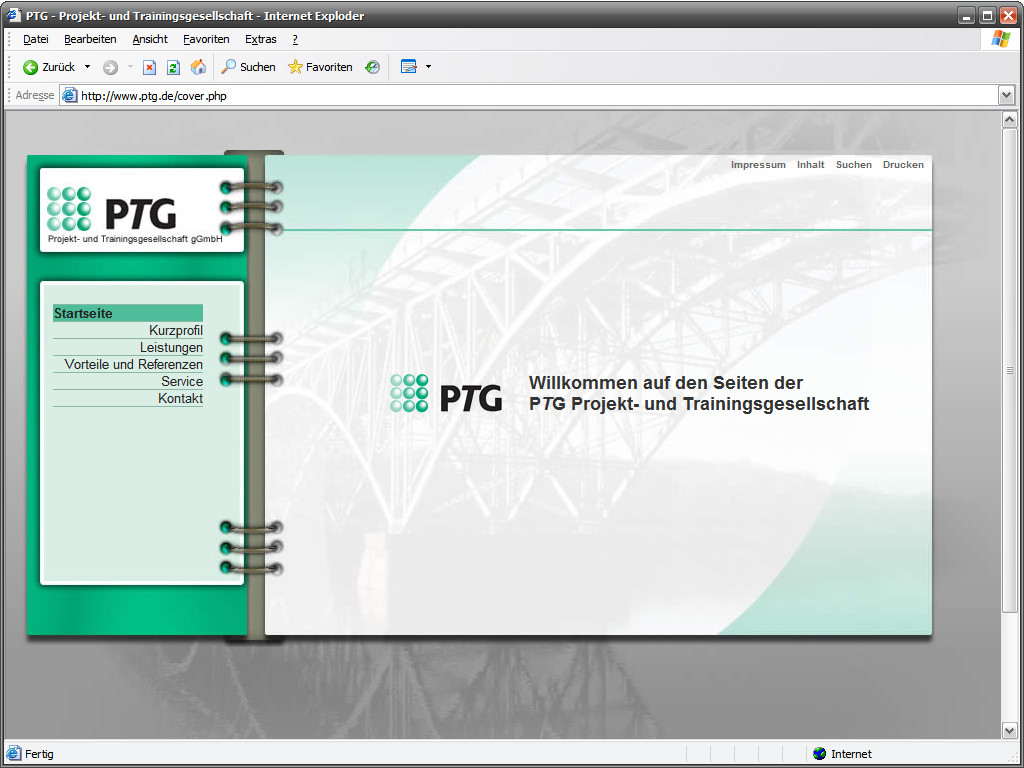The width and height of the screenshot is (1024, 768).
Task: Click the Willkommen auf den Seiten der heading
Action: click(665, 383)
